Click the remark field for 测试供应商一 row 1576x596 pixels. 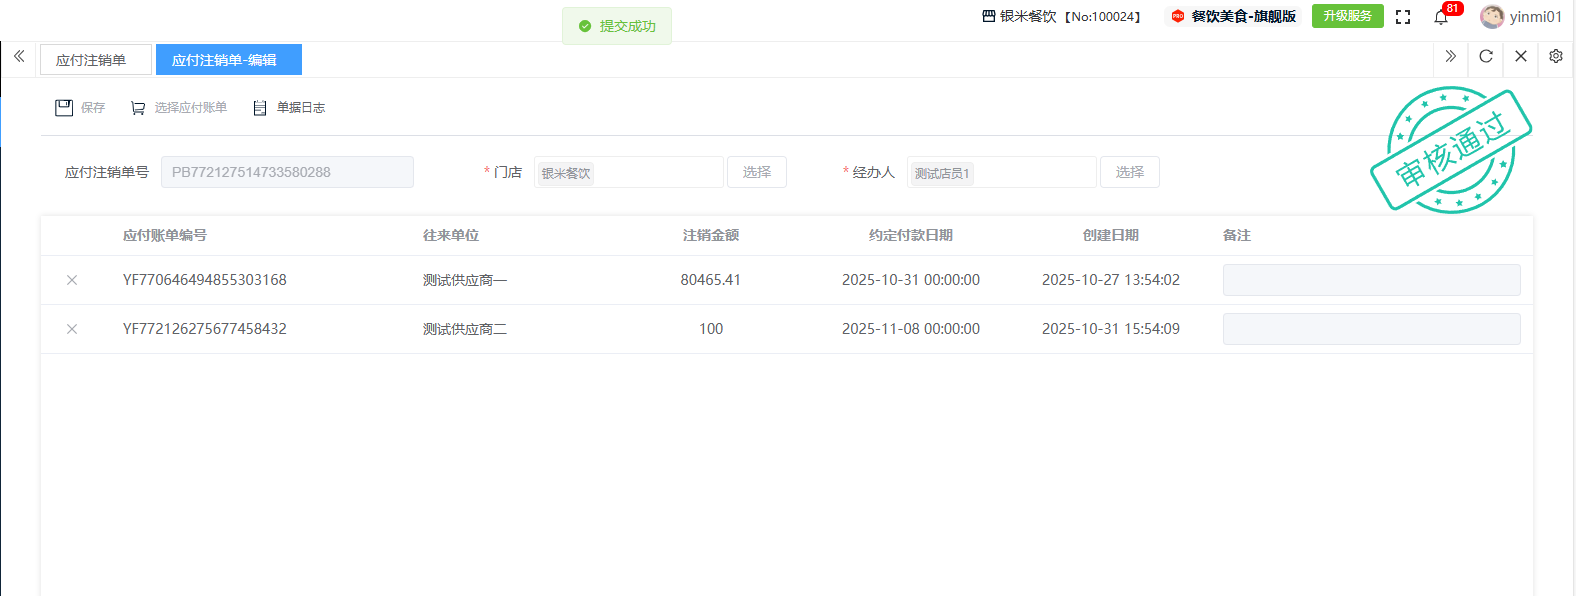[x=1371, y=280]
